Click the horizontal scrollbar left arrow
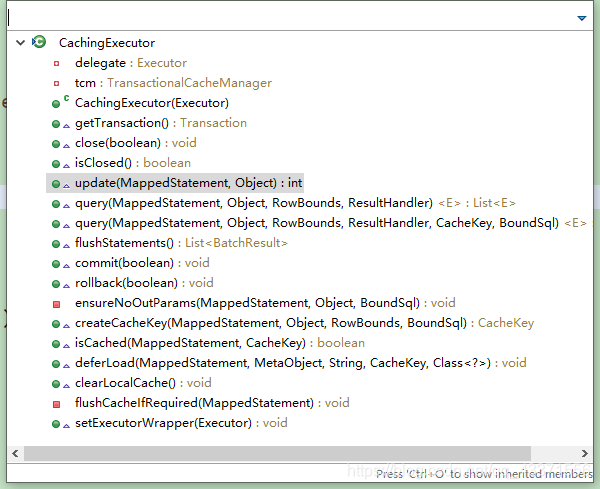Image resolution: width=600 pixels, height=489 pixels. pos(15,453)
